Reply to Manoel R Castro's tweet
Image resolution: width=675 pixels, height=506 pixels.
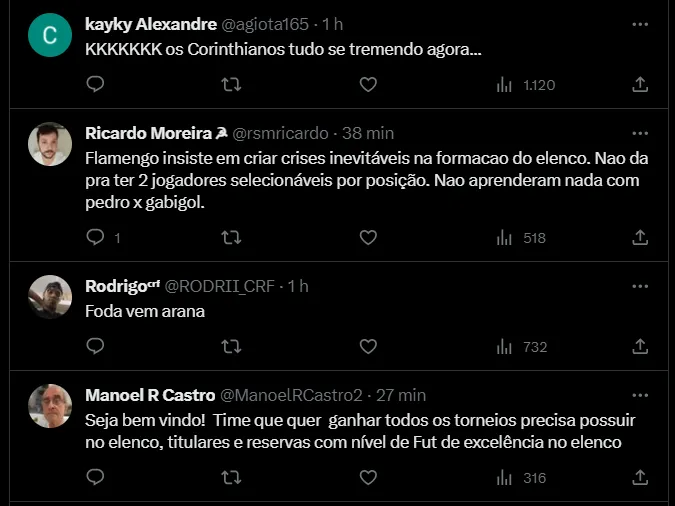click(95, 478)
